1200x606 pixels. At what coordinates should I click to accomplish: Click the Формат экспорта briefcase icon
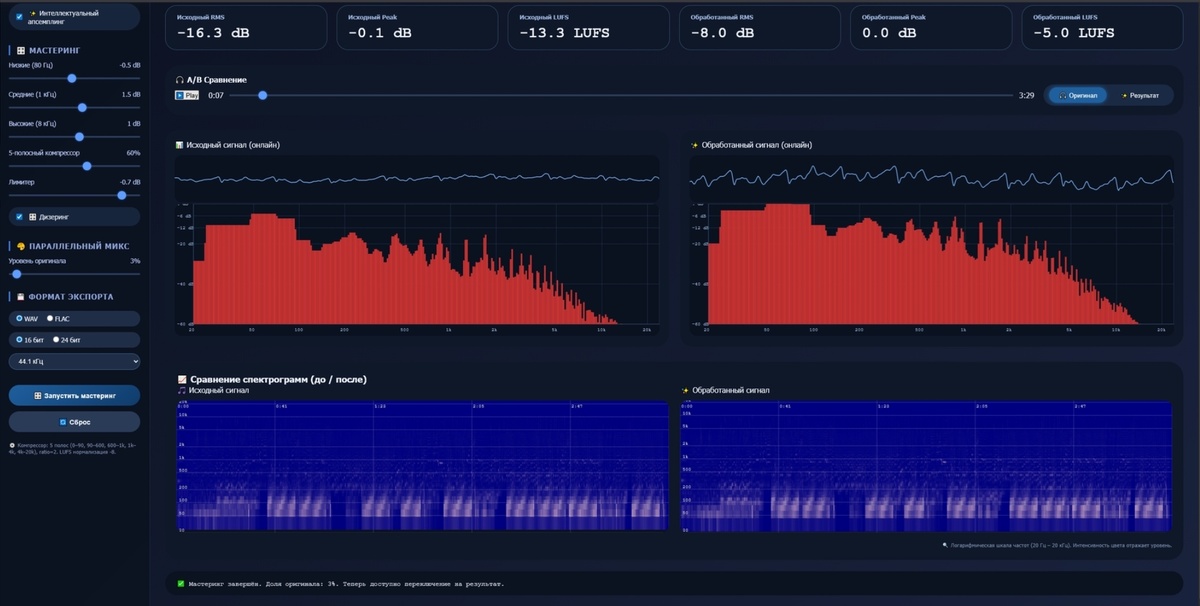19,297
